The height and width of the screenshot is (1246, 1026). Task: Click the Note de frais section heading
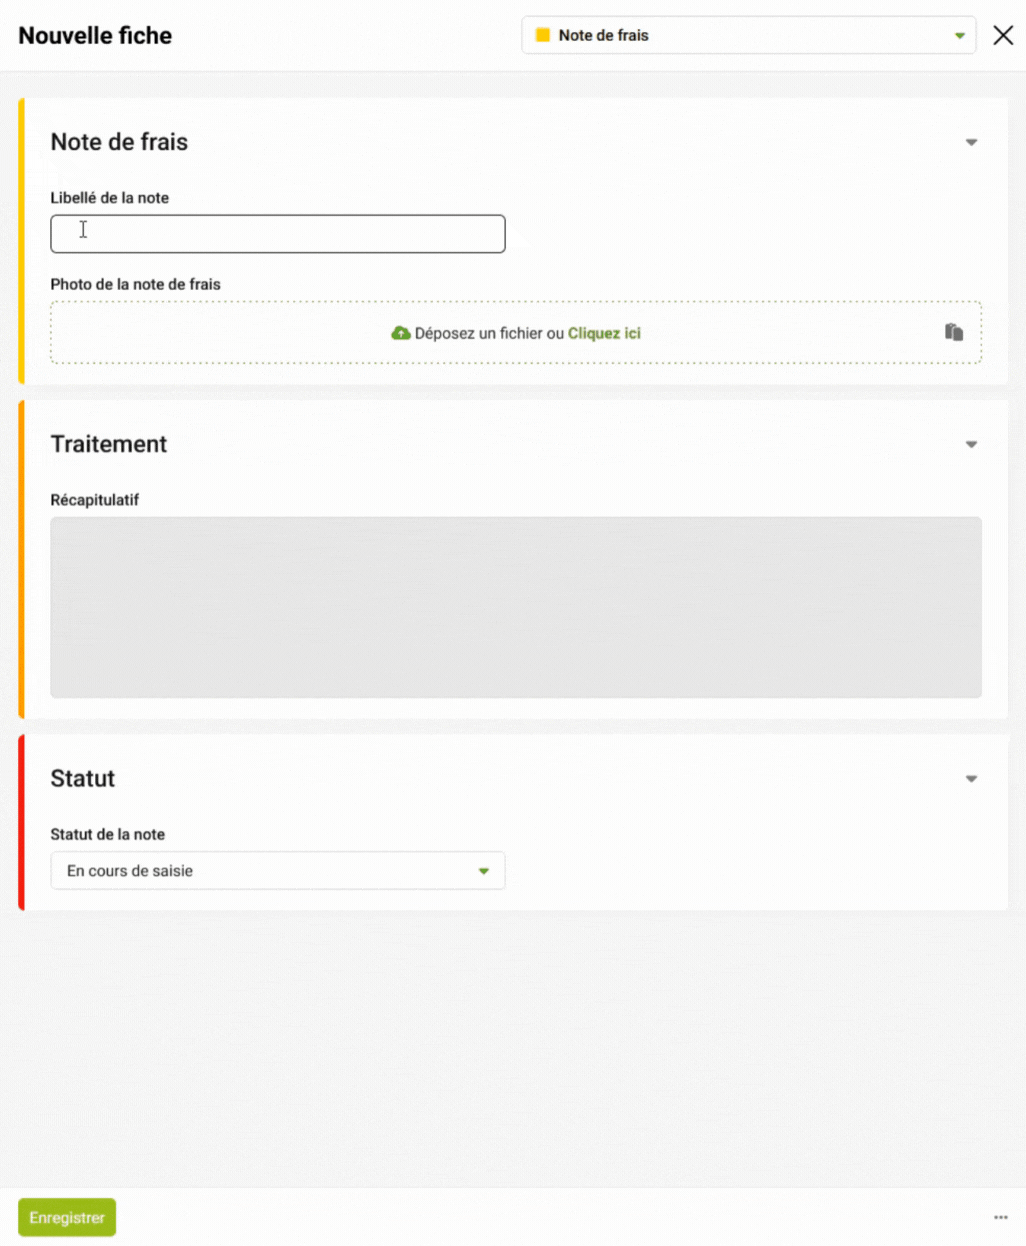(x=119, y=142)
